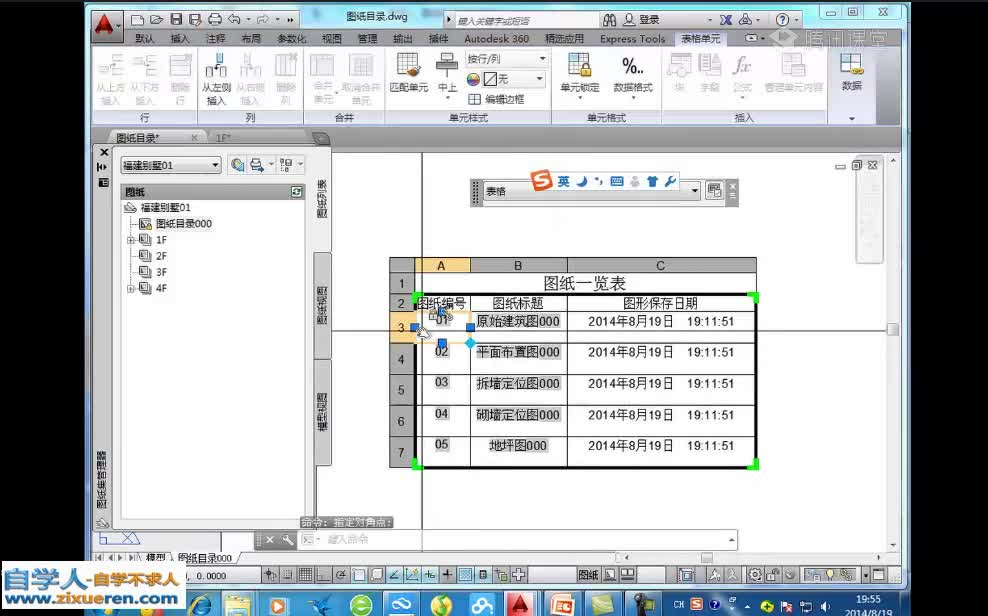The width and height of the screenshot is (988, 616).
Task: Switch to the 默认 (Home) ribbon tab
Action: click(x=144, y=38)
